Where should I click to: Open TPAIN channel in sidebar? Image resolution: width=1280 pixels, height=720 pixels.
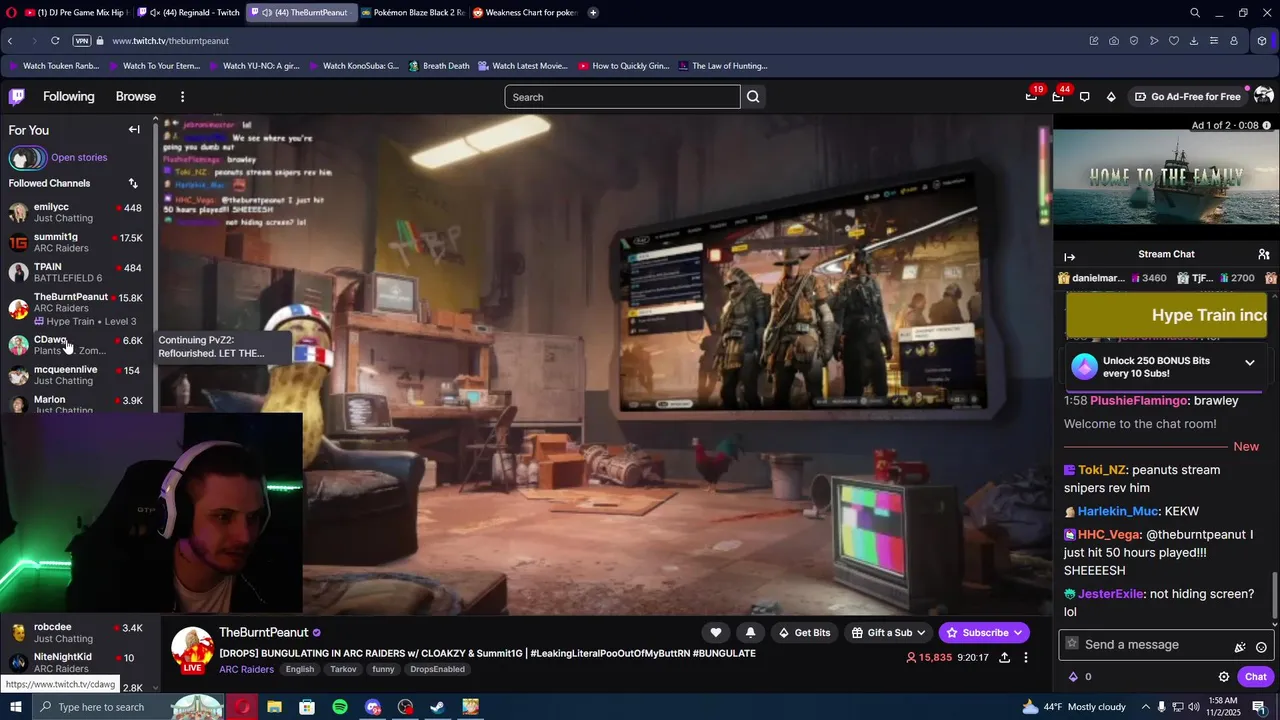pos(76,272)
